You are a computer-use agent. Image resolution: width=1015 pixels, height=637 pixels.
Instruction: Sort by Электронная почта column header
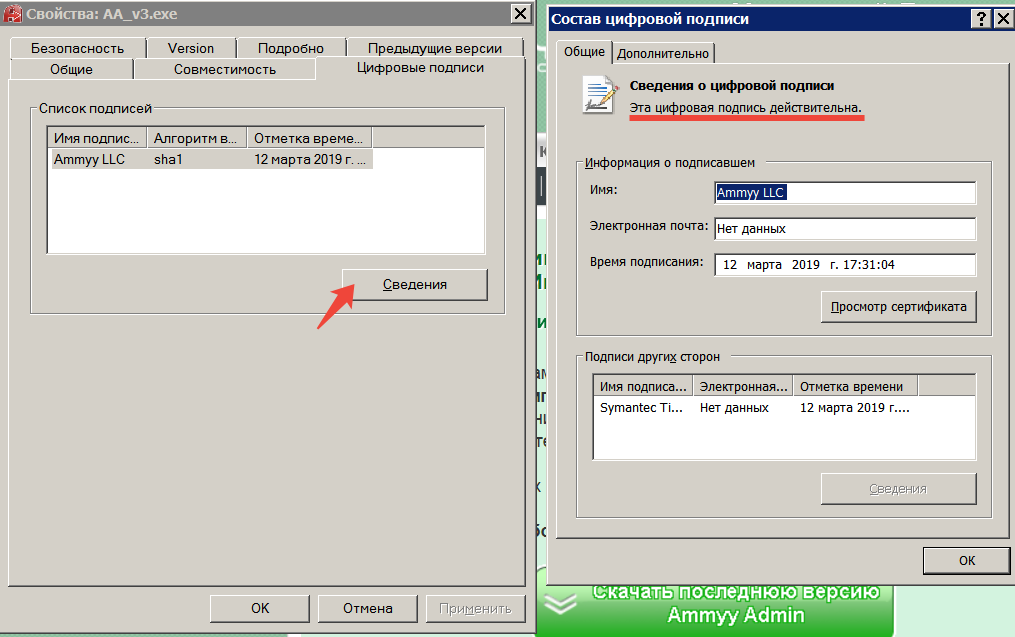(x=743, y=386)
